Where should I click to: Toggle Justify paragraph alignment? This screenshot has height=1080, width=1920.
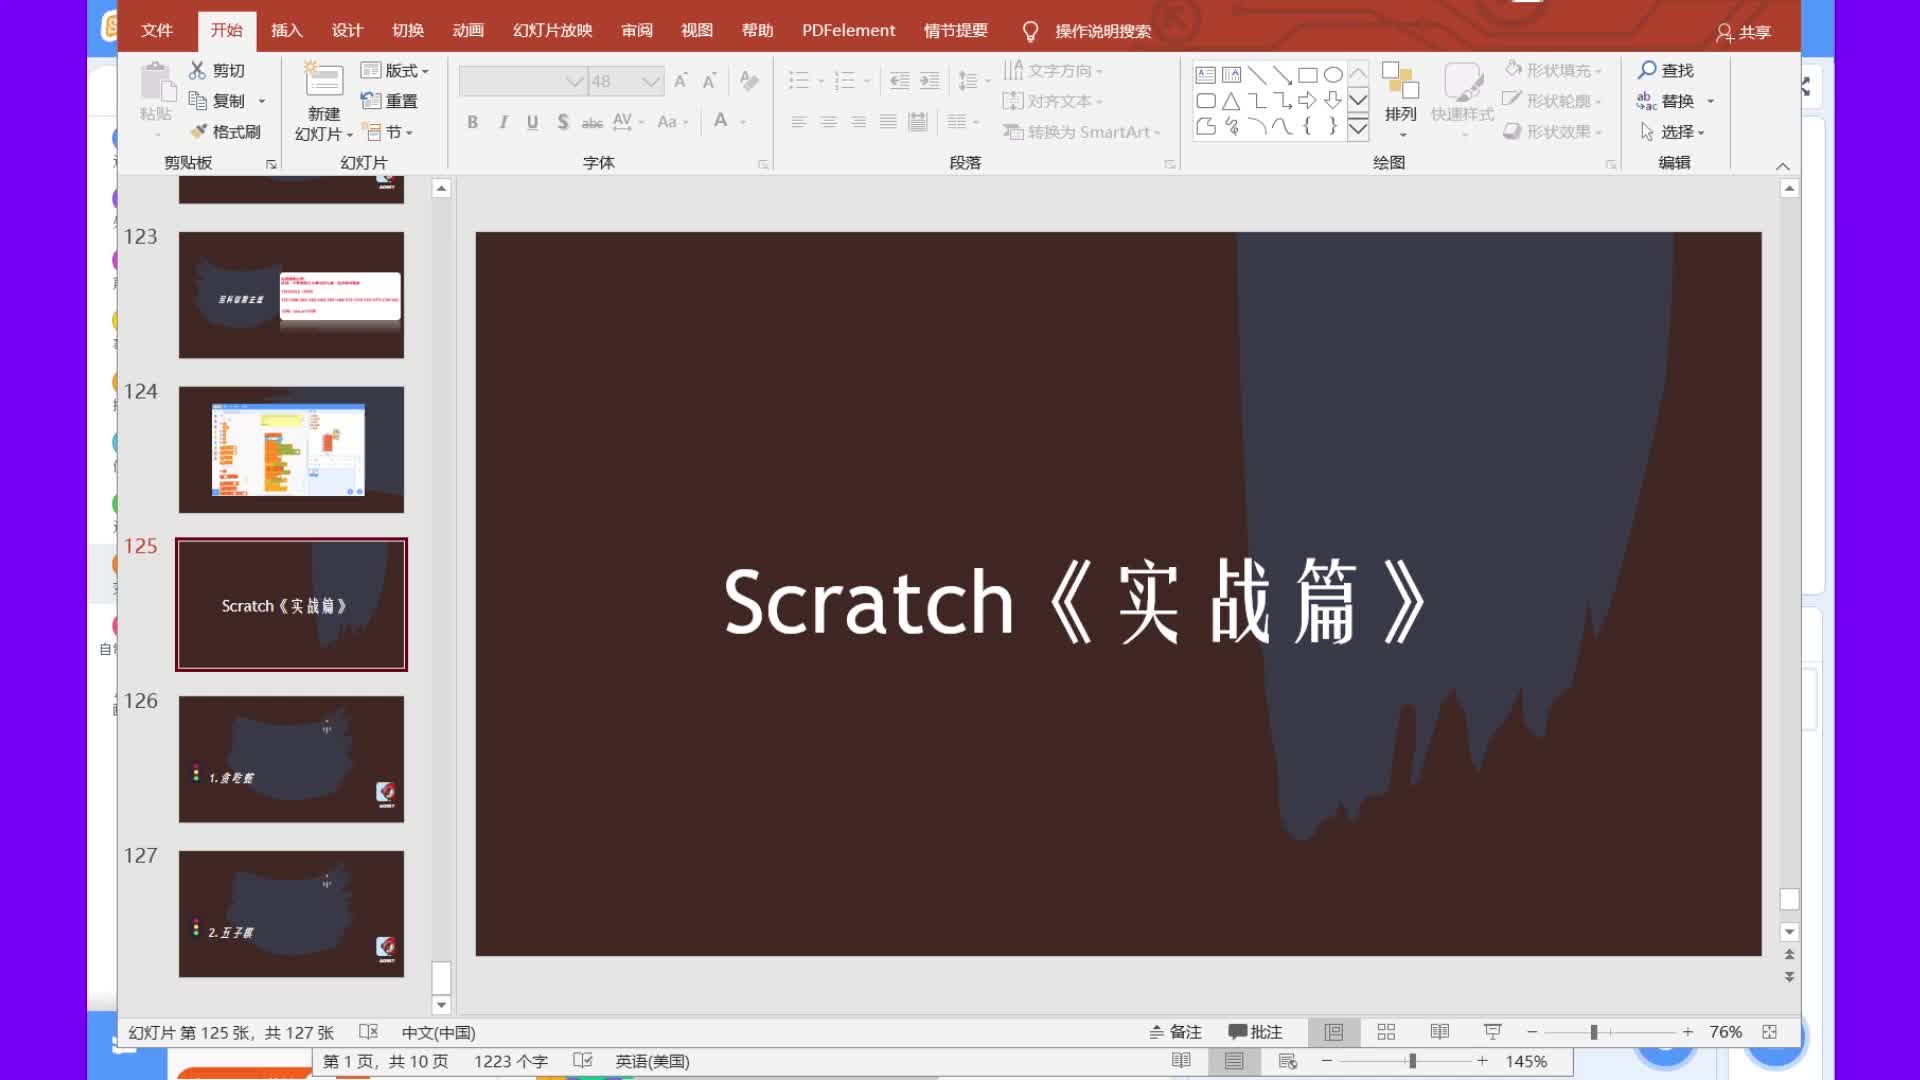888,122
